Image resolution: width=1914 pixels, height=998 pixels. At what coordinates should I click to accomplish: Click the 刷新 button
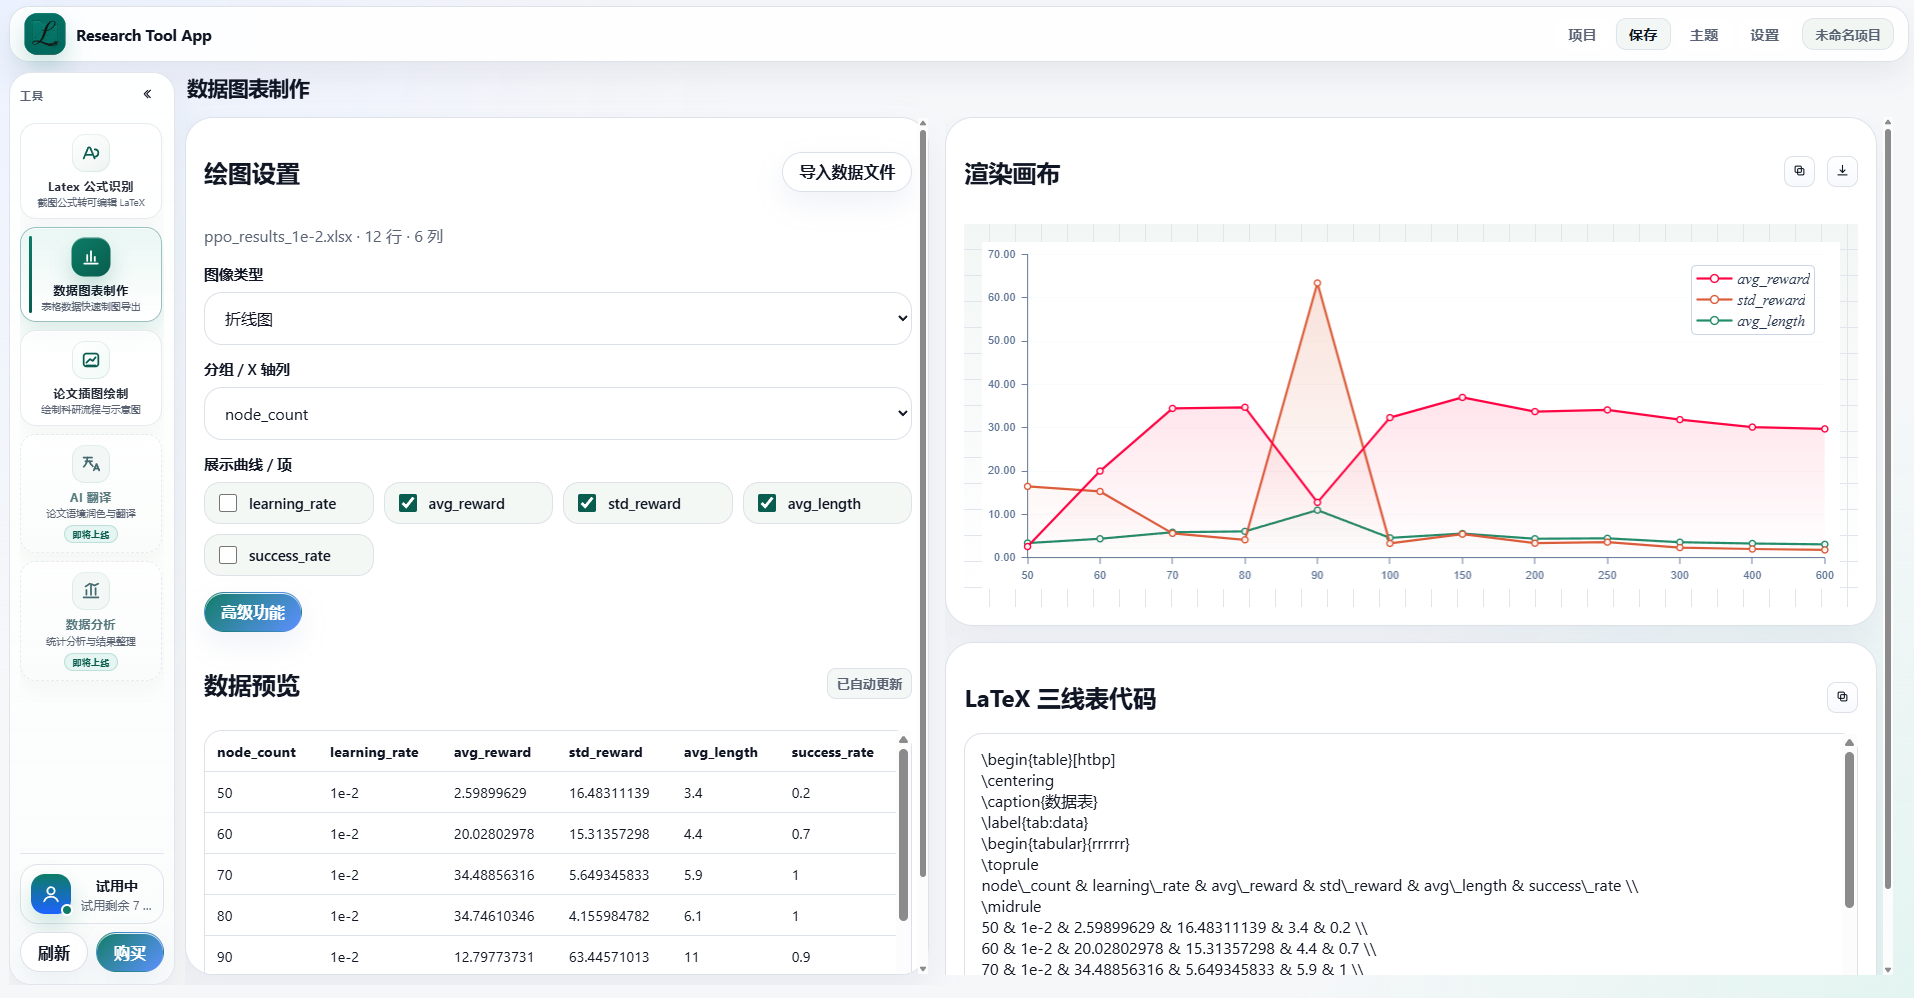(54, 953)
